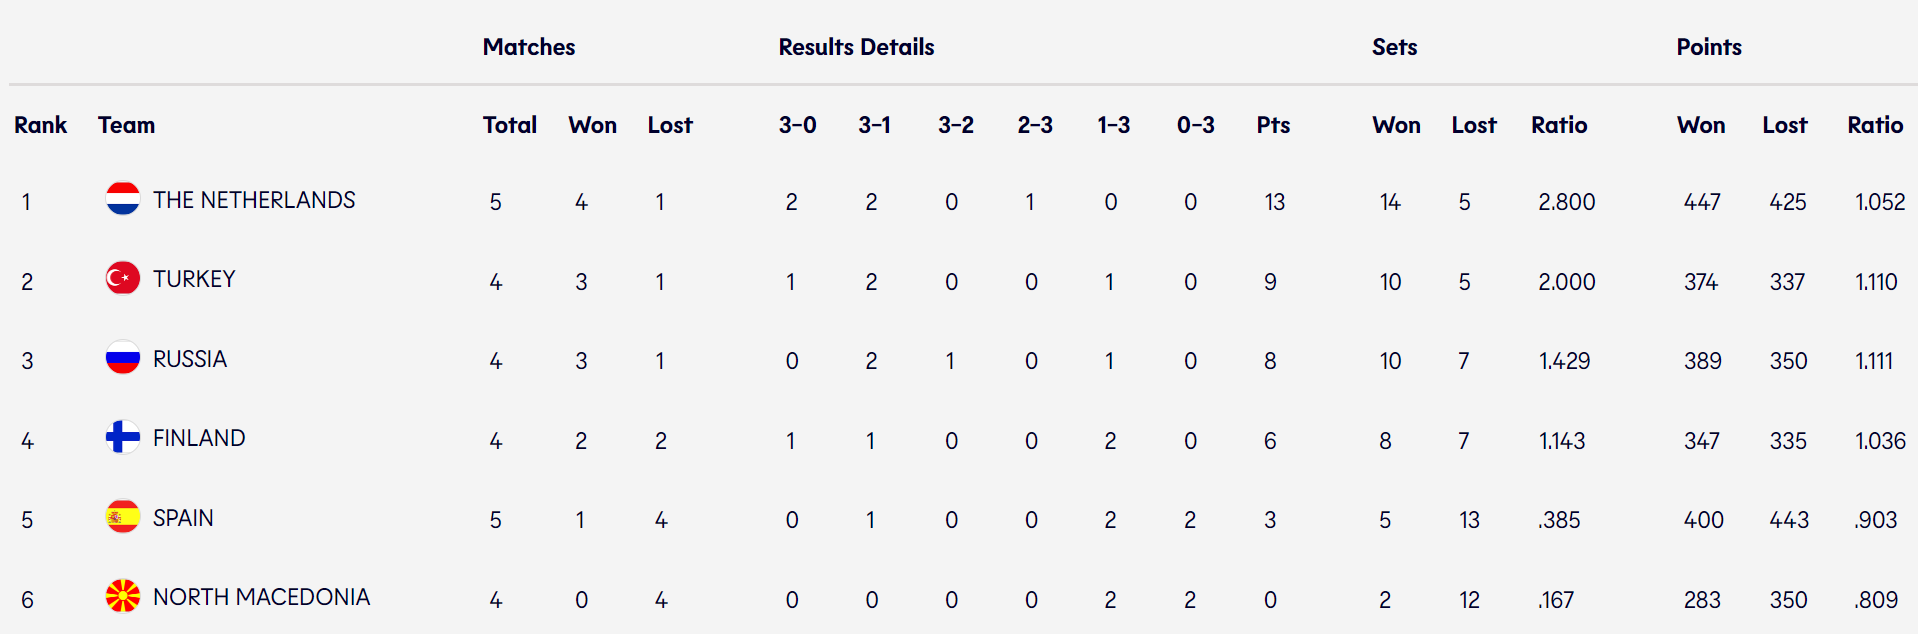
Task: Open NORTH MACEDONIA team link
Action: (261, 597)
